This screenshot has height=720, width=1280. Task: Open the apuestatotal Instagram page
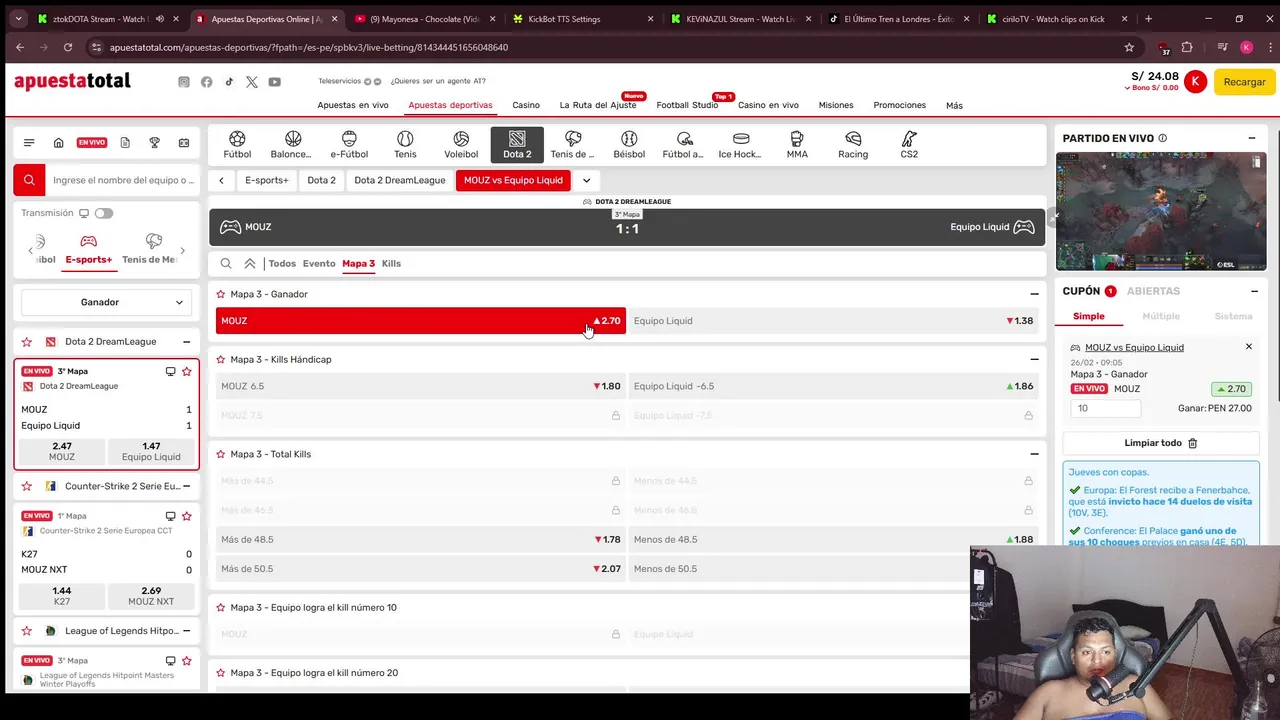click(x=184, y=82)
